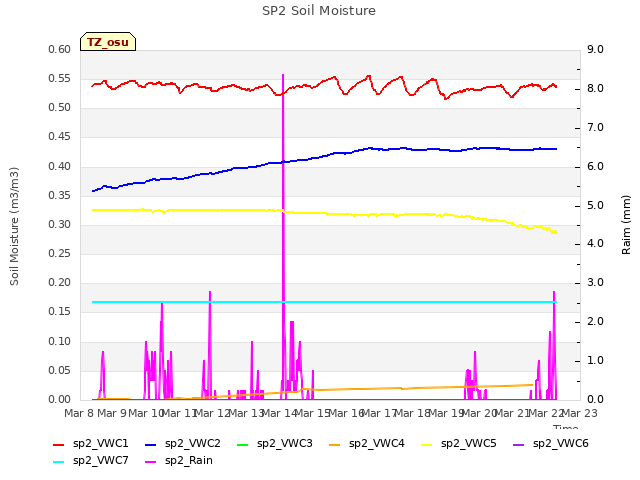Click the 7.0 right axis value

[x=595, y=127]
